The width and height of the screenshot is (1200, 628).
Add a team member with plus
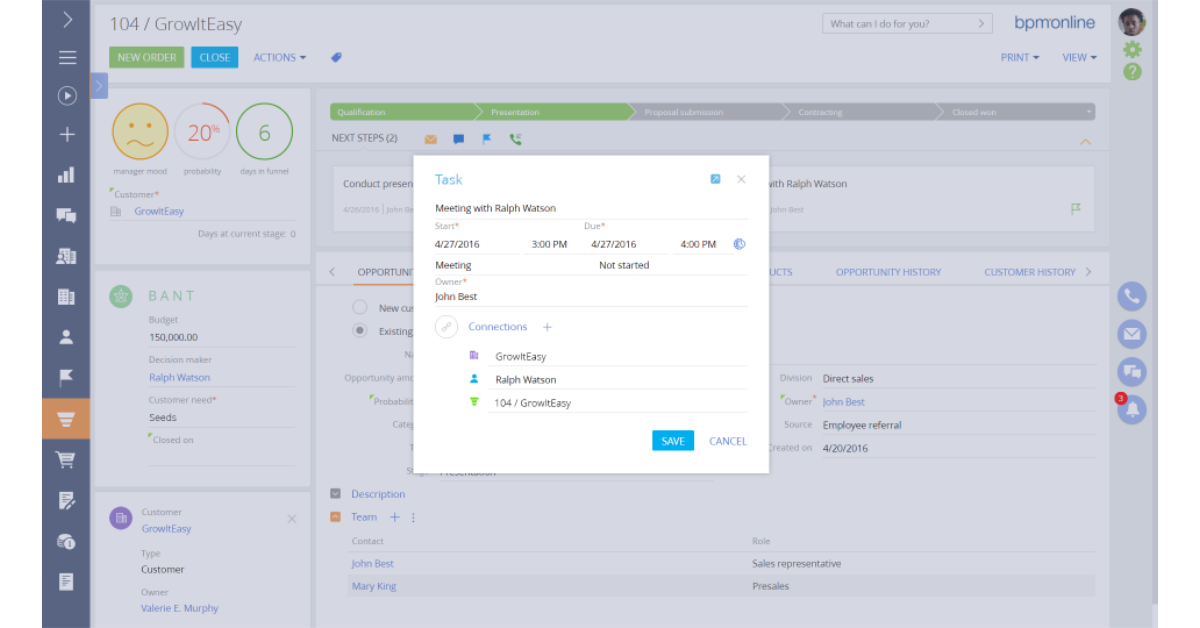(394, 517)
